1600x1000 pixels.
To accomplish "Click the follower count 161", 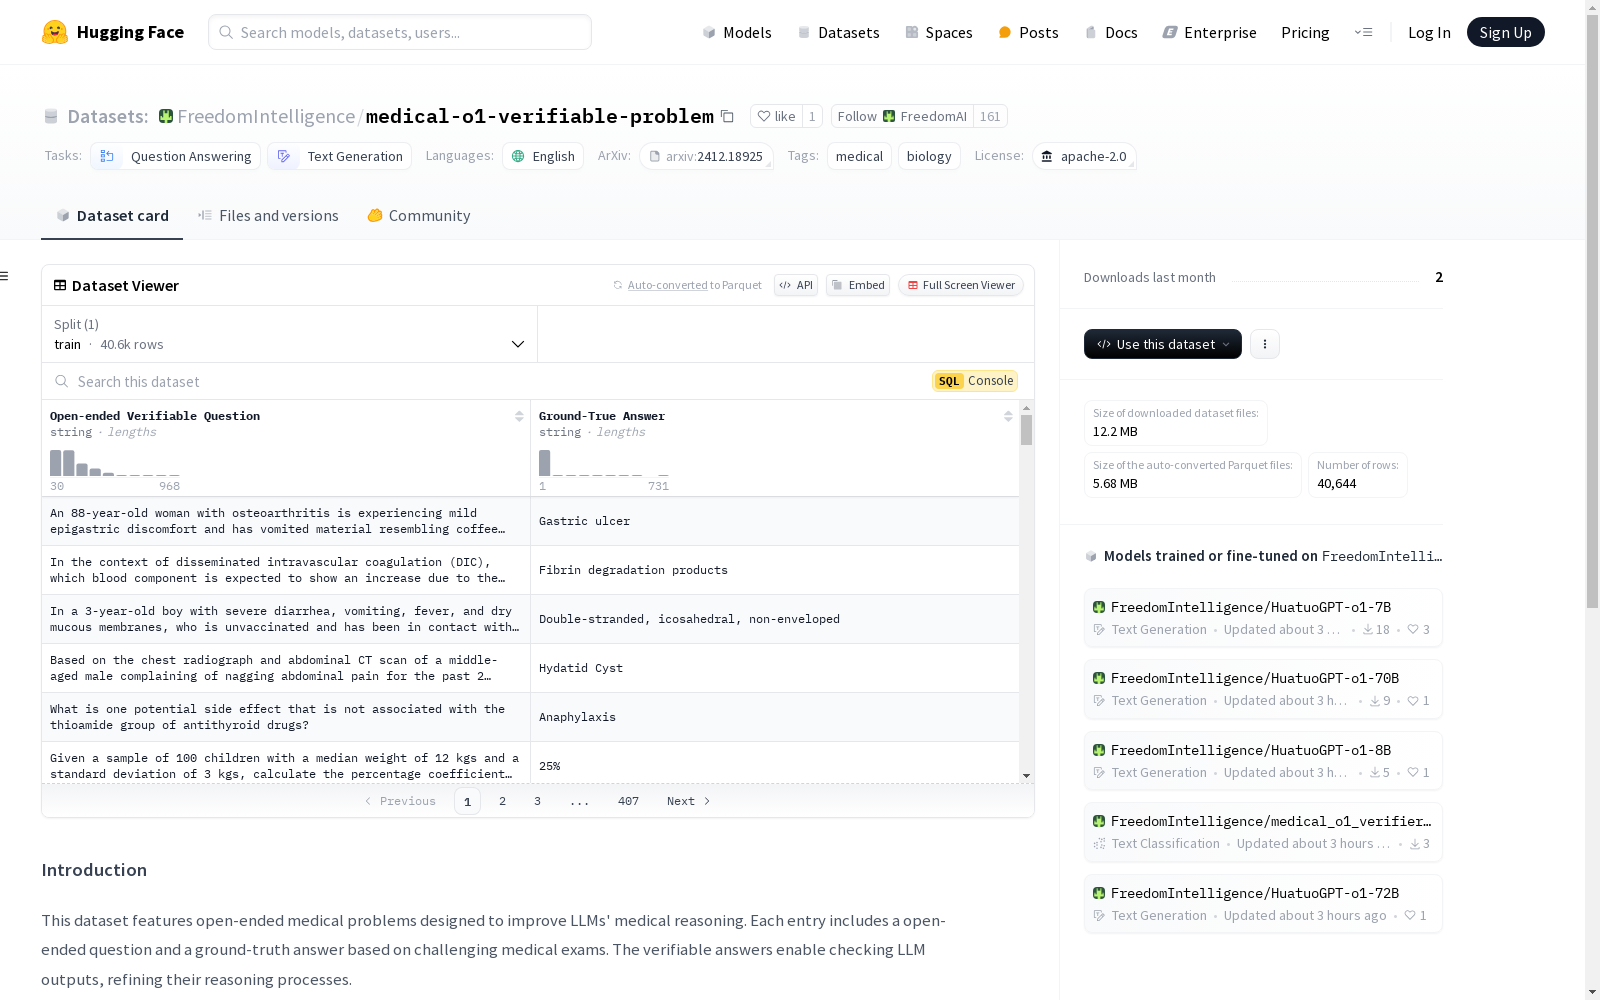I will 990,116.
